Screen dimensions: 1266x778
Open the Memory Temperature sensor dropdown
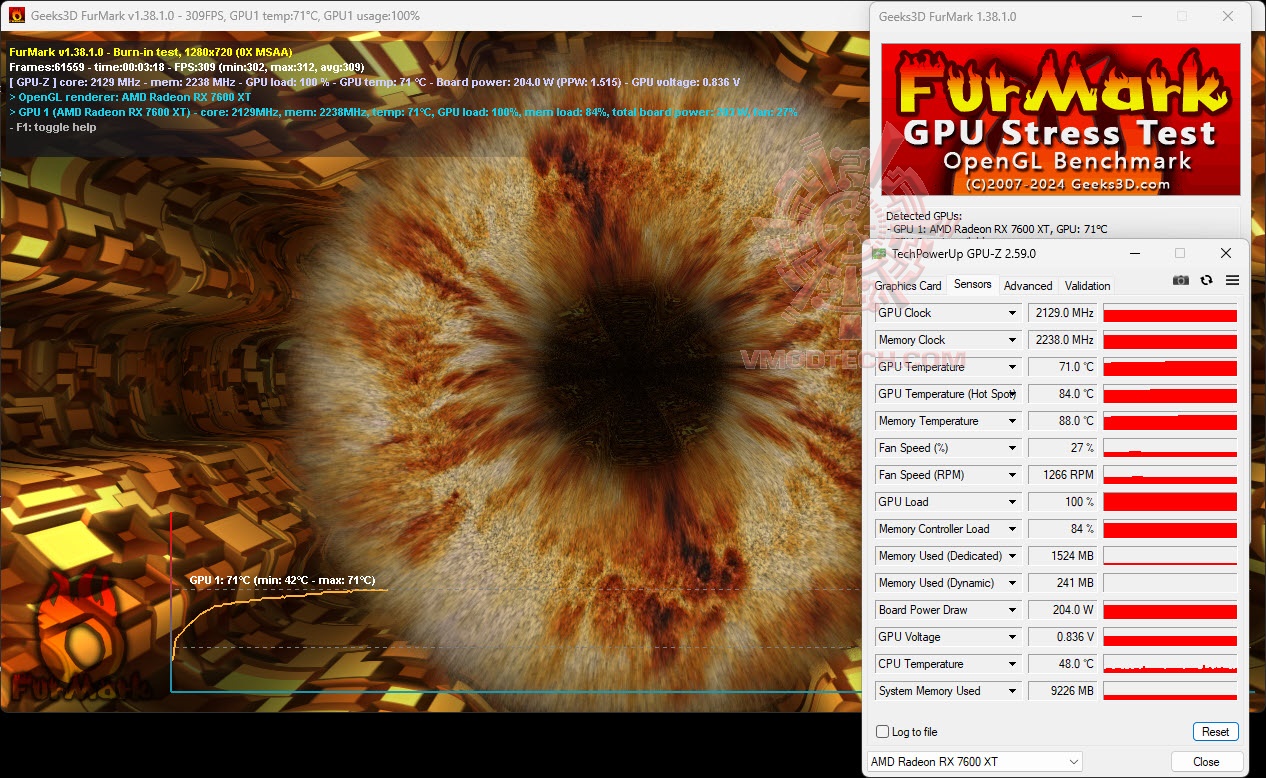[x=1012, y=421]
